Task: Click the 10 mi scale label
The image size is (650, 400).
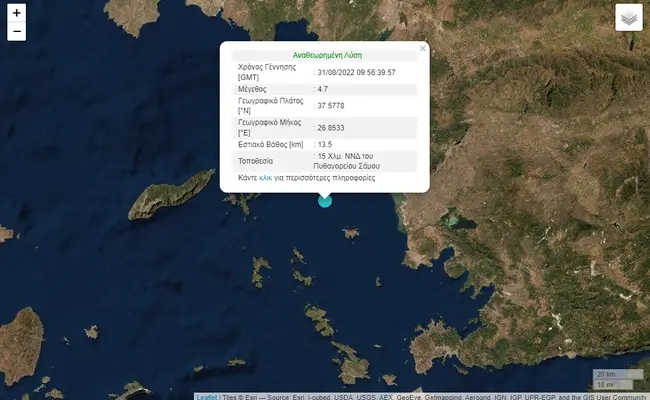Action: (604, 385)
